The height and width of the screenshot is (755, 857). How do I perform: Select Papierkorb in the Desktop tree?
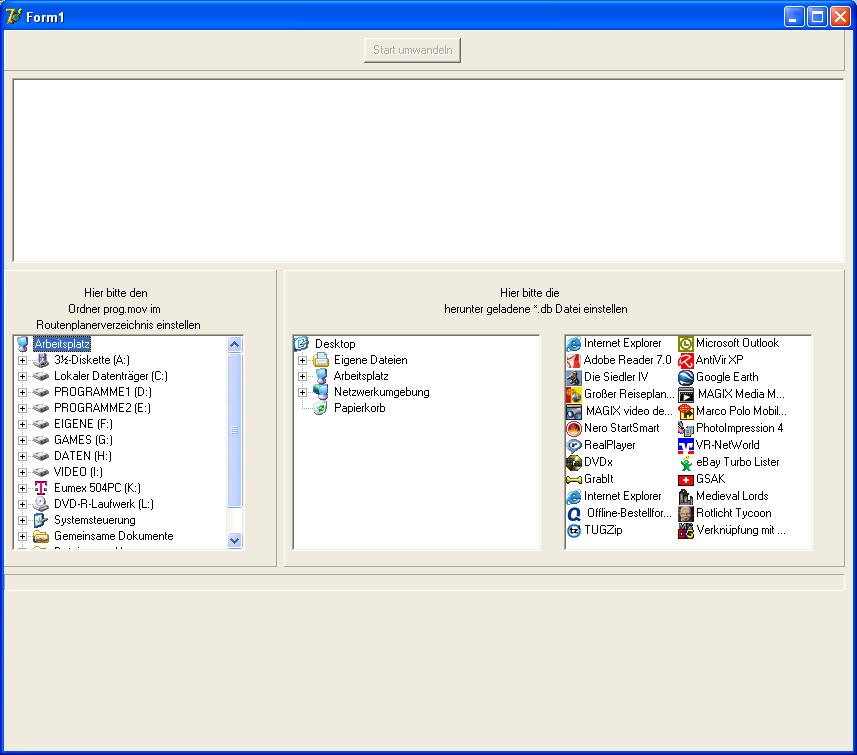point(359,408)
